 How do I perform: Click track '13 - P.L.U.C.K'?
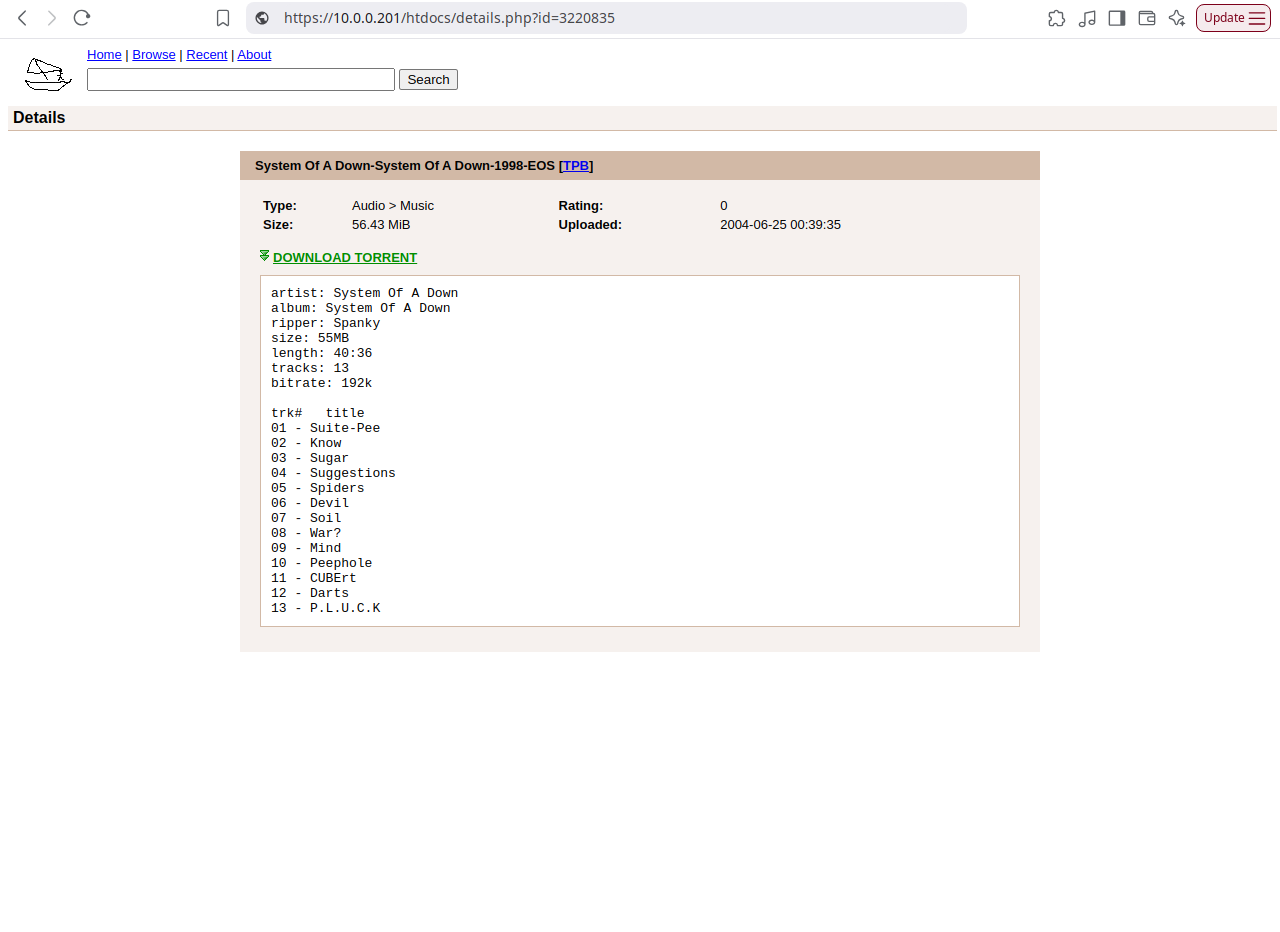(x=326, y=608)
